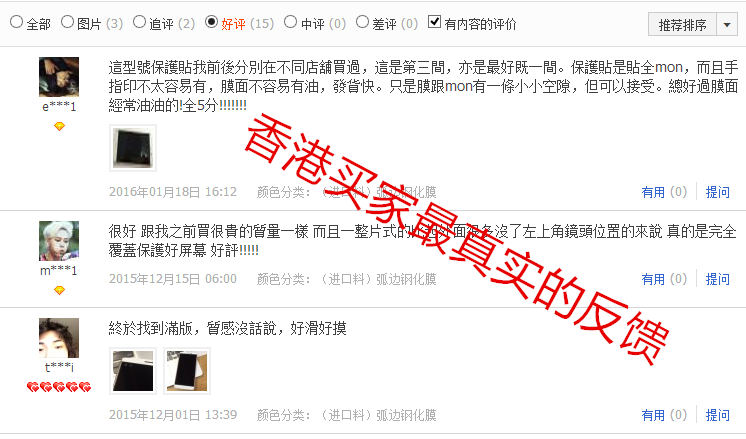Open avatar of reviewer m***1
This screenshot has width=746, height=439.
[59, 241]
